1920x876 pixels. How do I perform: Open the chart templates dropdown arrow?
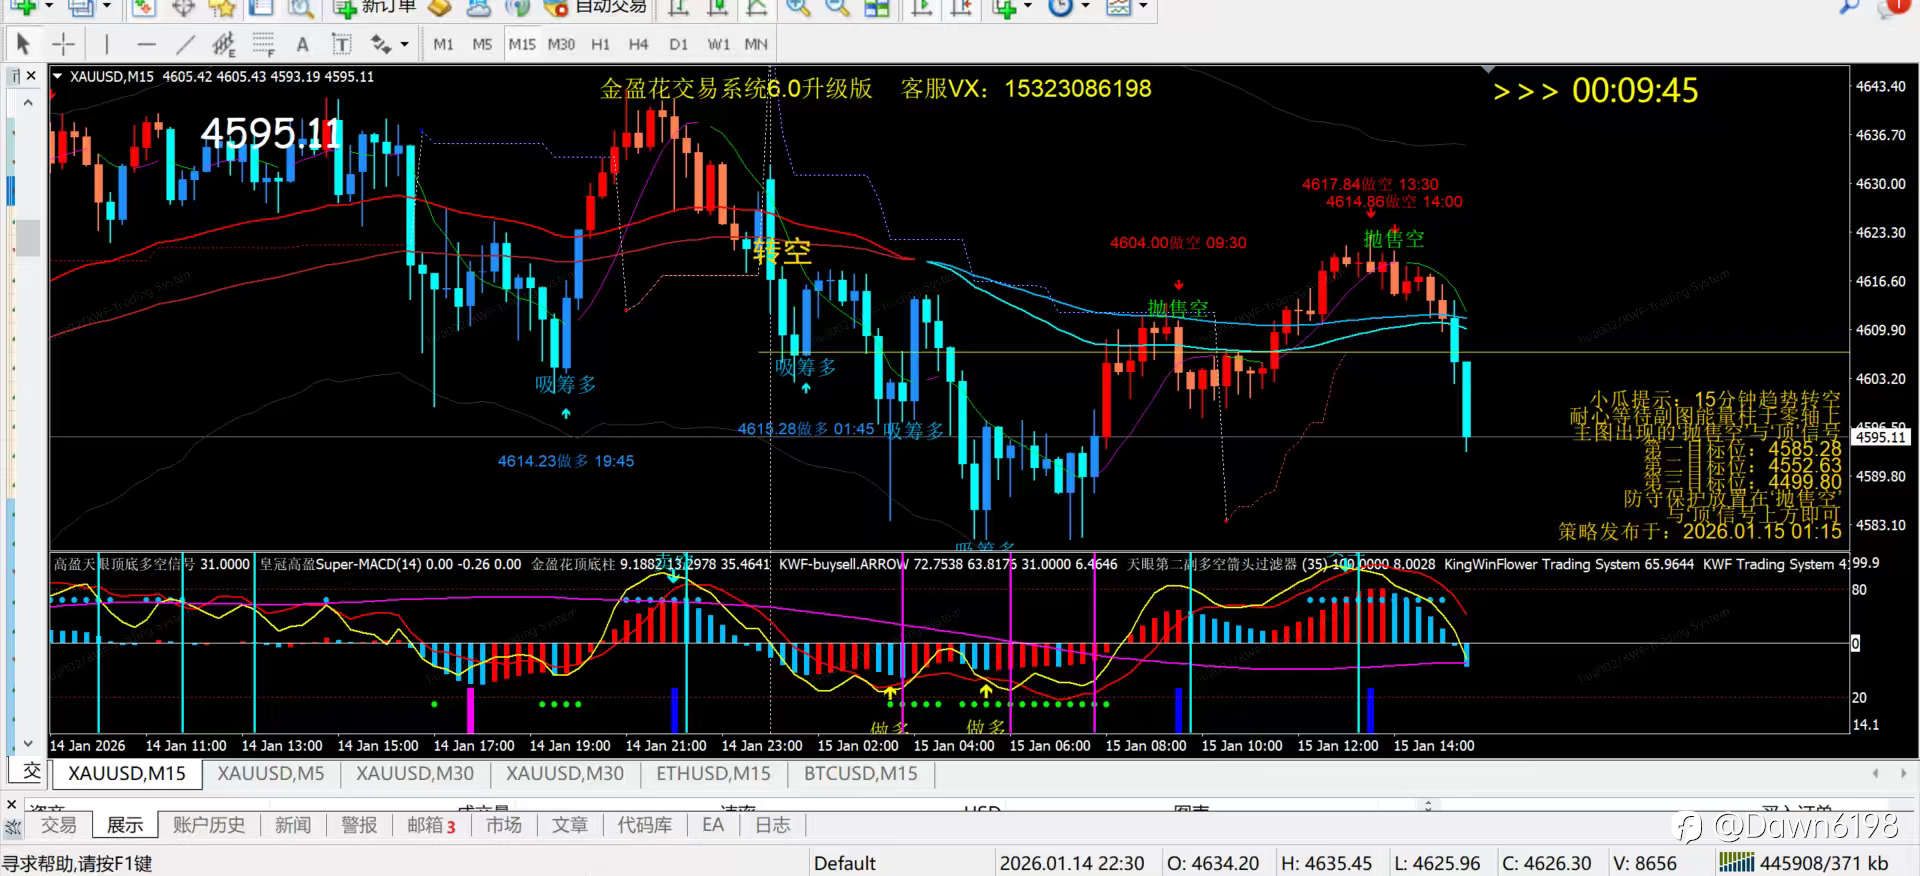[x=1143, y=8]
